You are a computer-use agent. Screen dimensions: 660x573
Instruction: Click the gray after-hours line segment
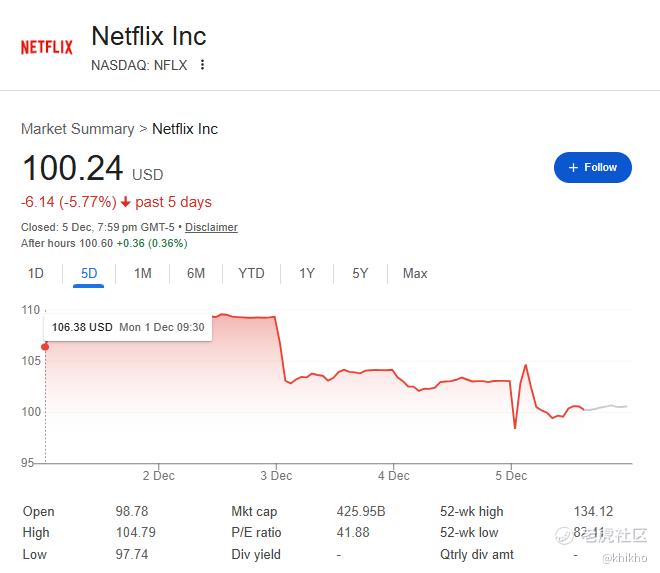(608, 407)
